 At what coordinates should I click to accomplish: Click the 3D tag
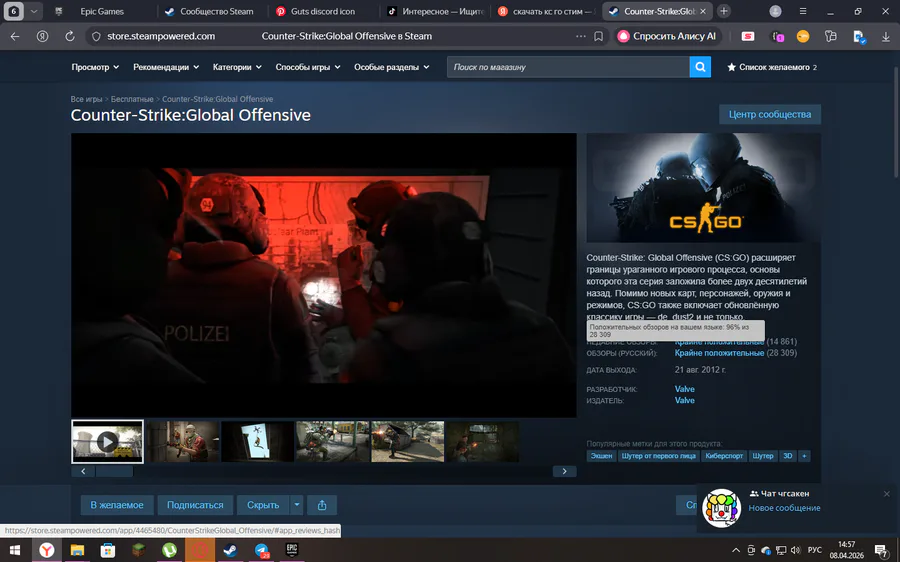(788, 456)
